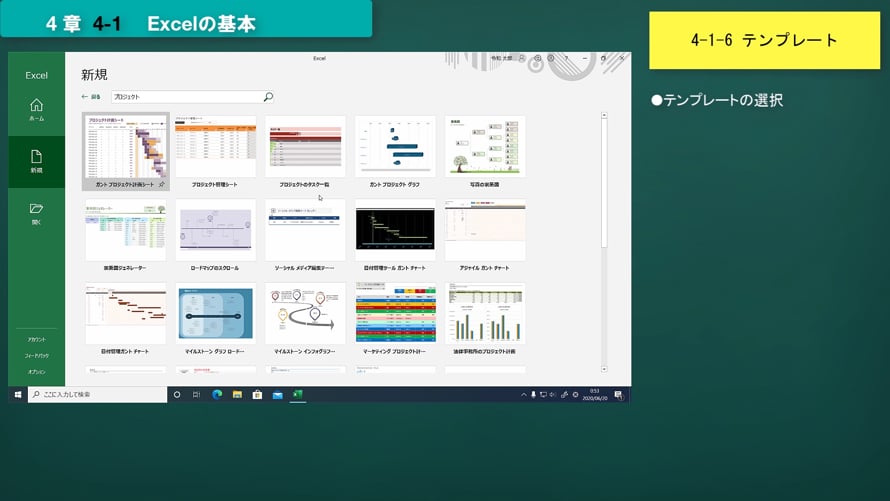Open アカウント in the Excel sidebar
The image size is (890, 501).
point(36,339)
